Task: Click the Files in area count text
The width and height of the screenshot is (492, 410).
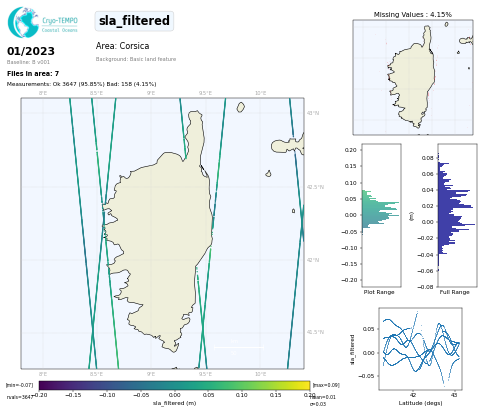Action: (33, 73)
